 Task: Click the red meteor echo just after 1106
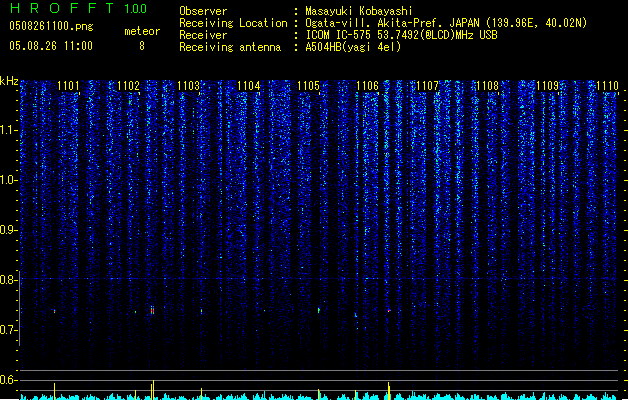point(389,311)
